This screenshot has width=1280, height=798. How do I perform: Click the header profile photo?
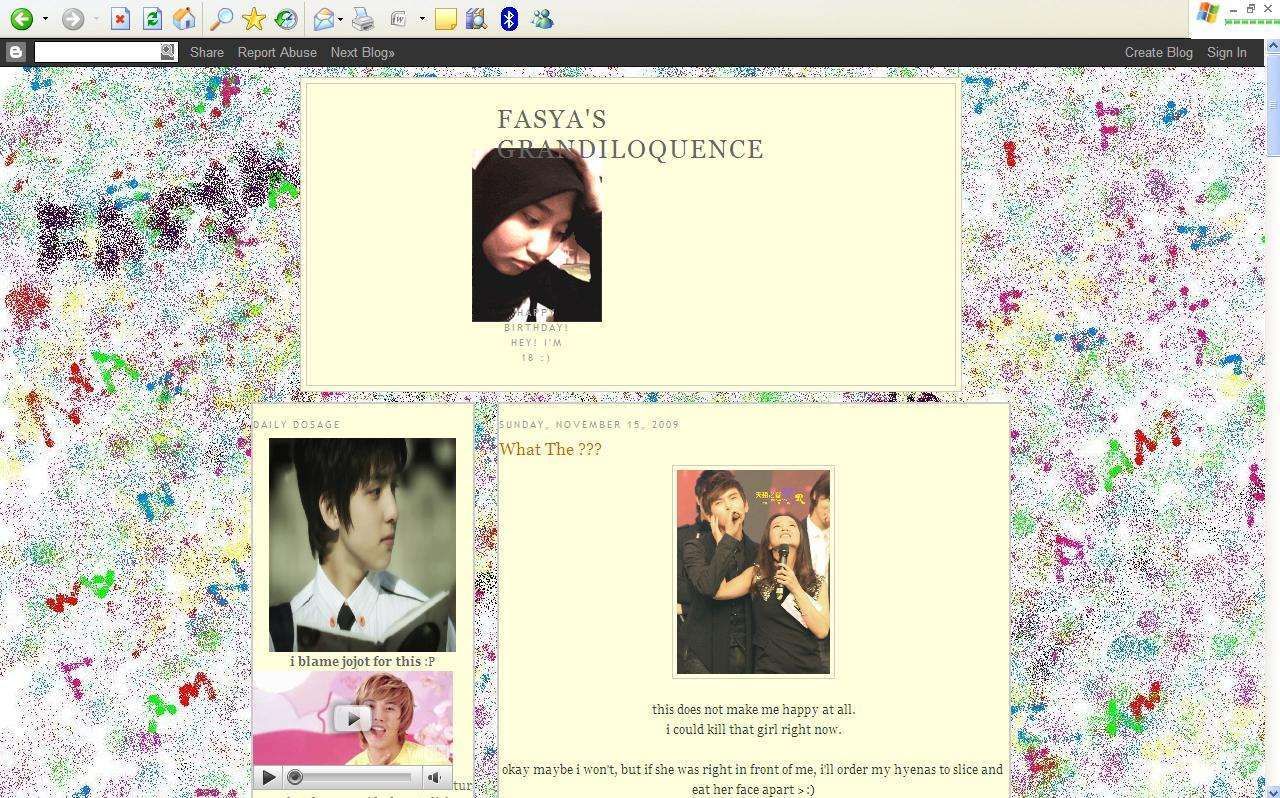pos(537,235)
